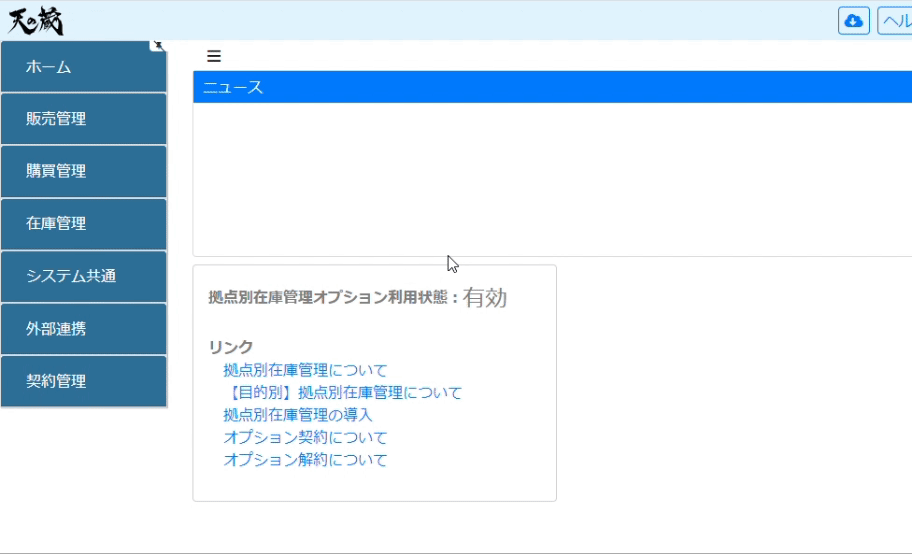The width and height of the screenshot is (912, 554).
Task: Click the ニュース panel header
Action: 553,87
